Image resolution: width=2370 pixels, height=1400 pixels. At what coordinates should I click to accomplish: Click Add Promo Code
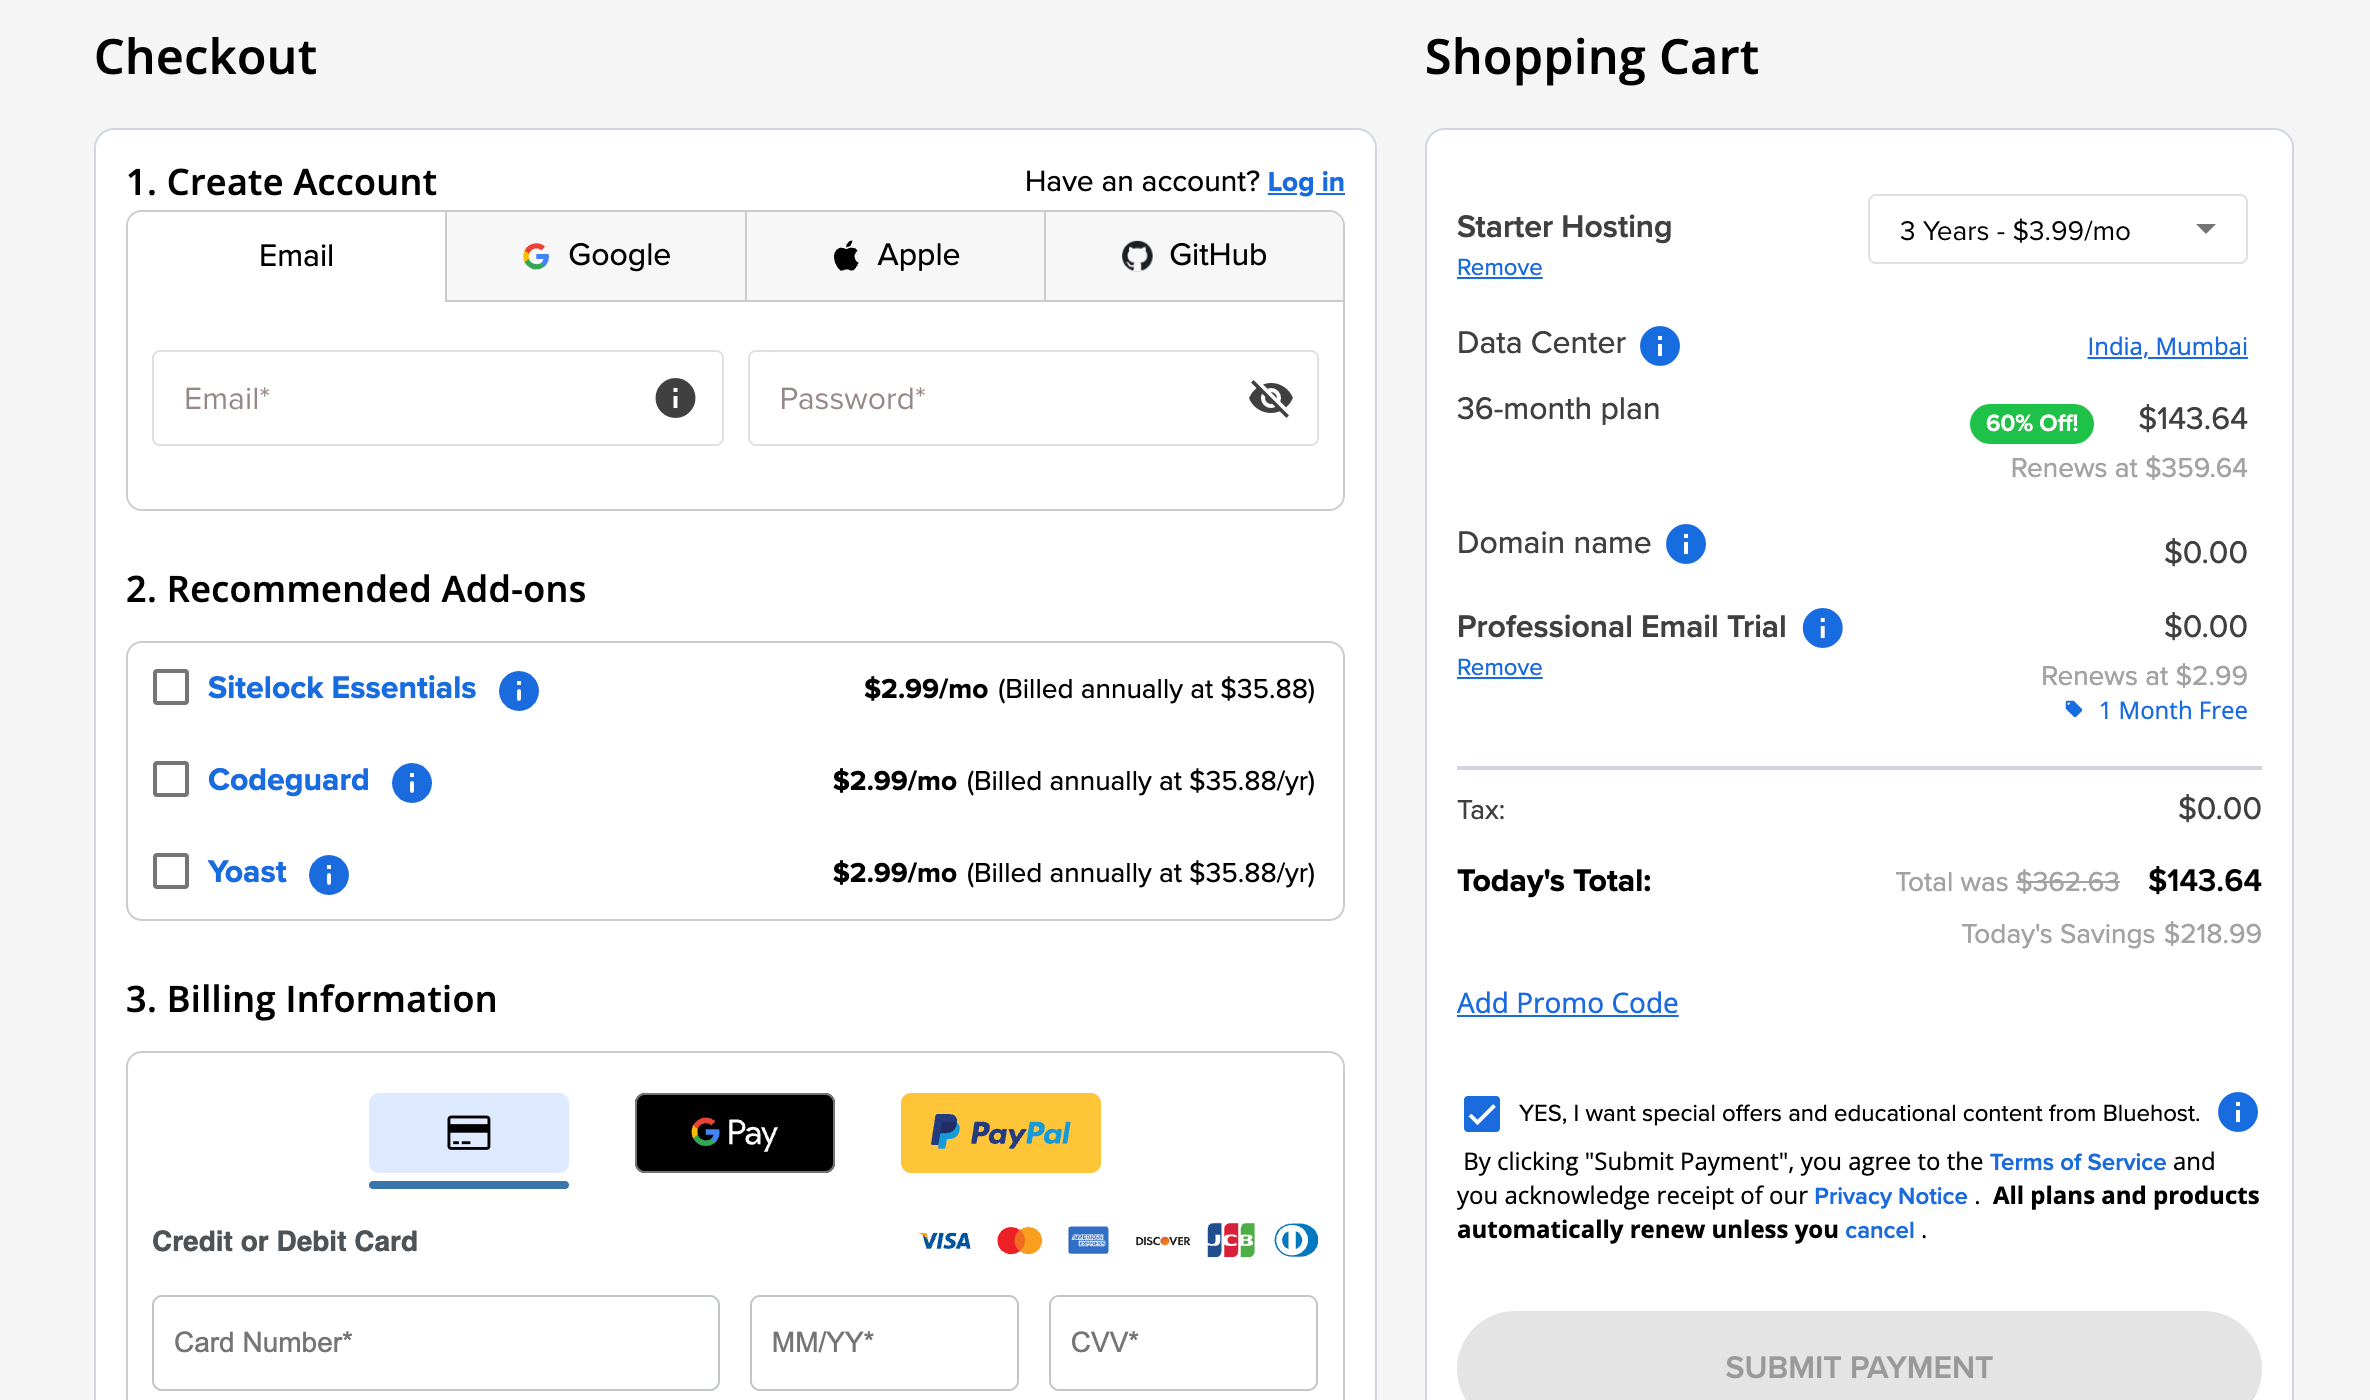tap(1566, 1002)
